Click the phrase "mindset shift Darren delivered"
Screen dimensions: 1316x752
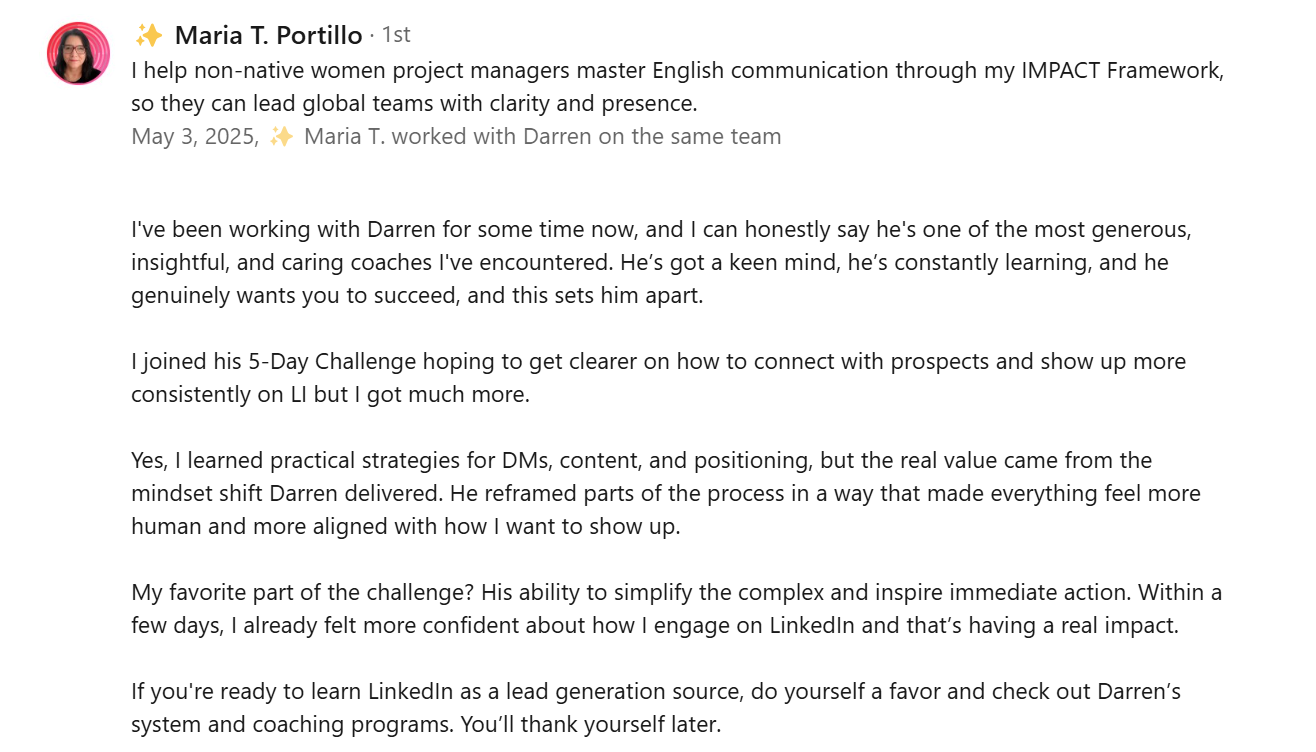coord(286,493)
